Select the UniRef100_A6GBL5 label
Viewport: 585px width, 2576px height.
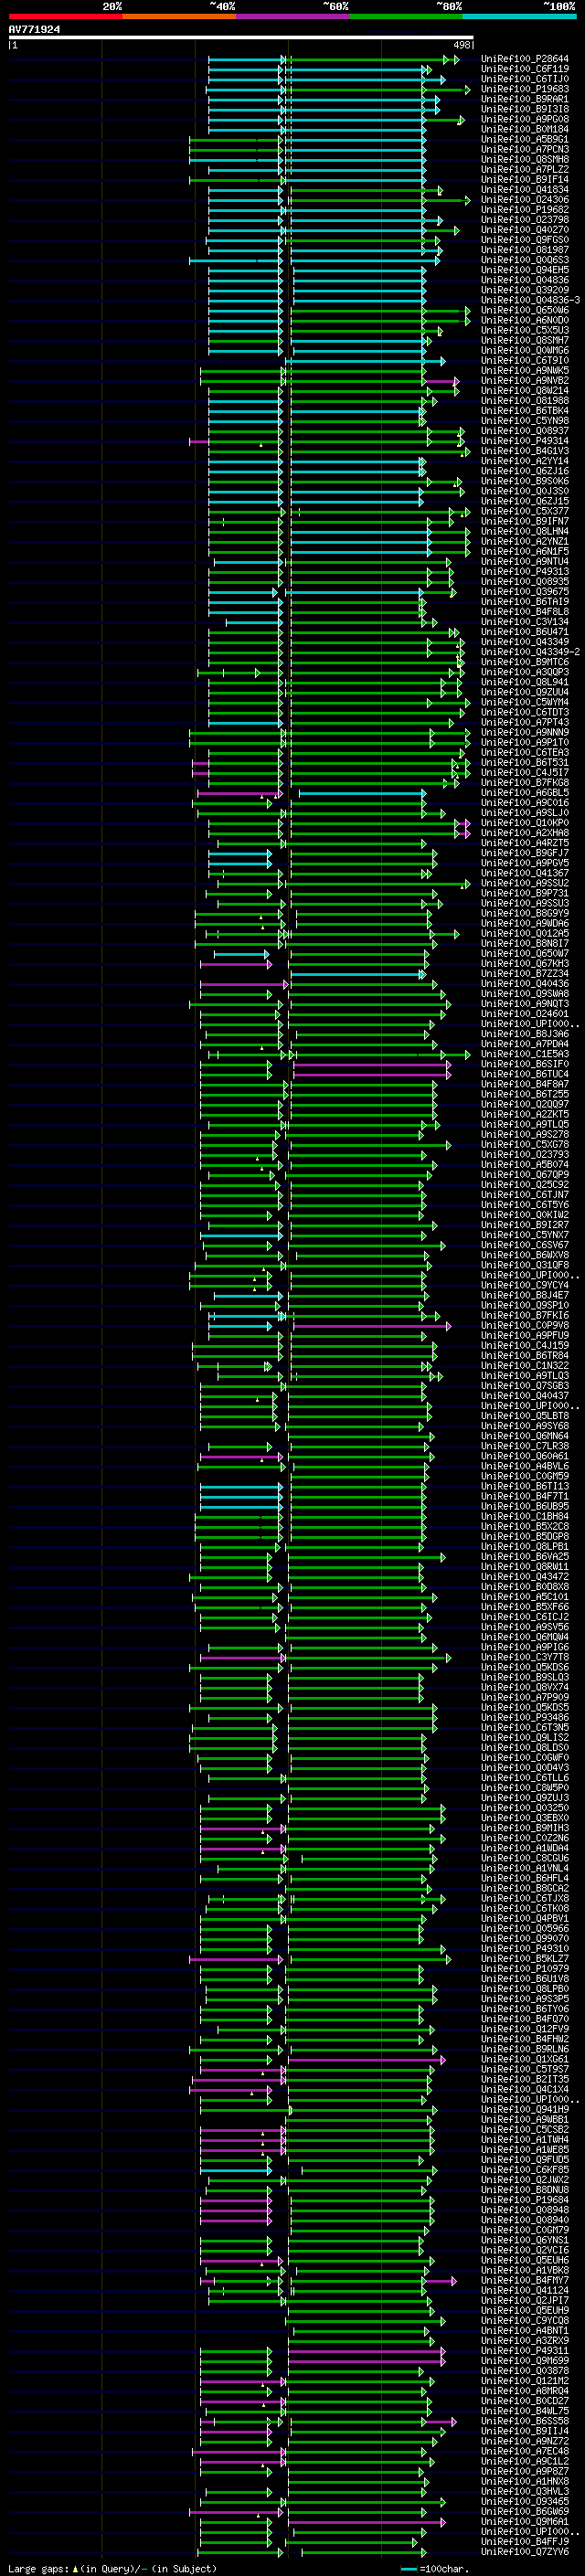(525, 792)
